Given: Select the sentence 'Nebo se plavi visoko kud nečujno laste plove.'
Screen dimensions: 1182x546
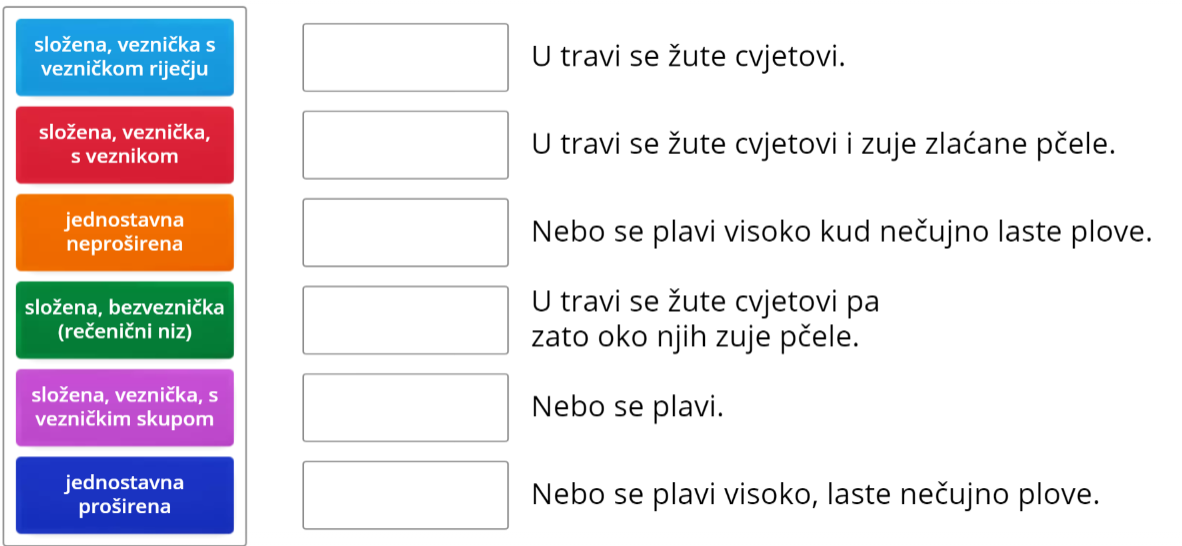Looking at the screenshot, I should point(841,233).
